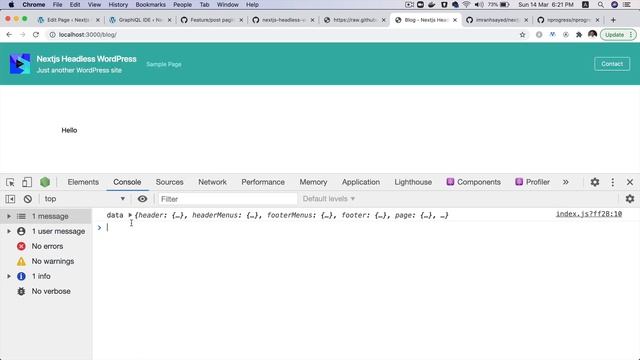Open the Chrome extensions puzzle icon
This screenshot has width=640, height=360.
coord(579,35)
